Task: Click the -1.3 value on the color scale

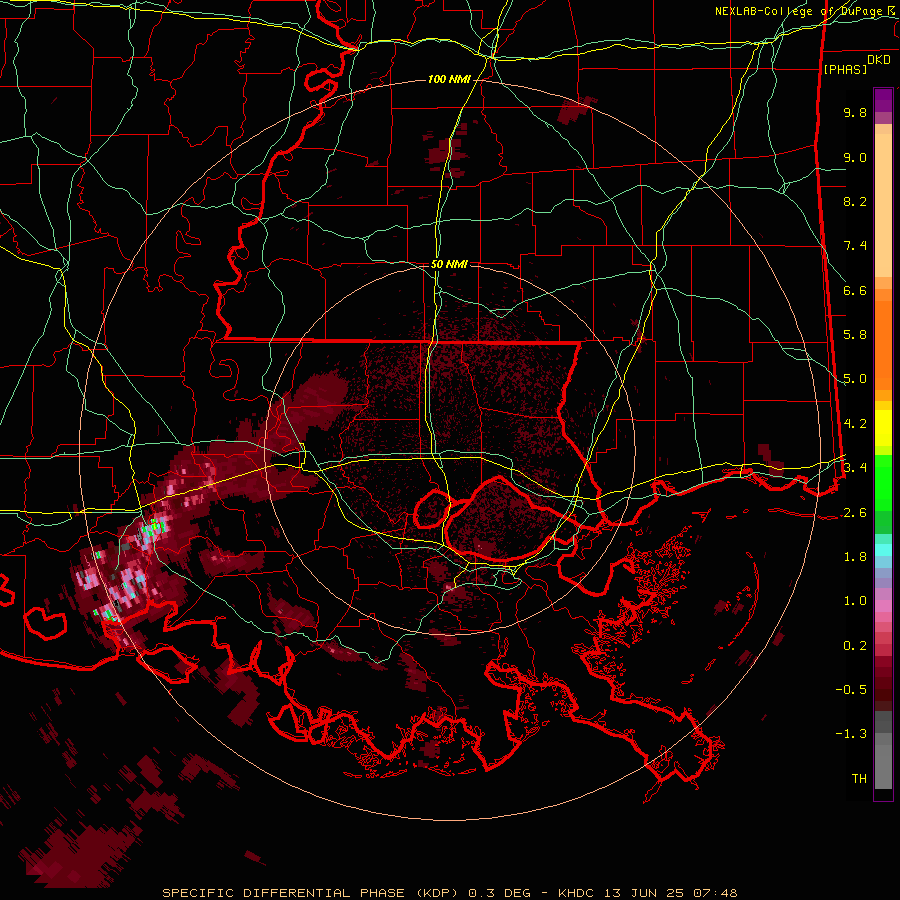Action: [851, 734]
